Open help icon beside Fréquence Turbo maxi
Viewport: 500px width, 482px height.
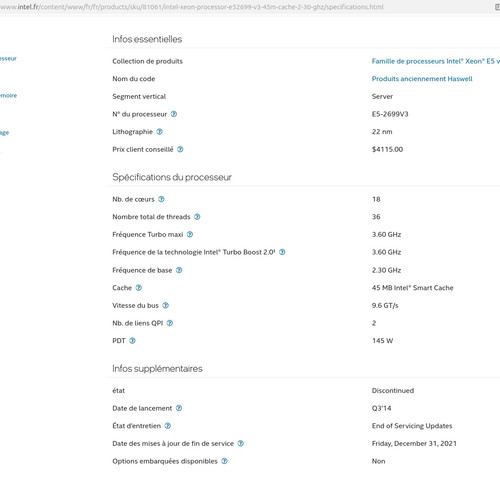[x=190, y=235]
